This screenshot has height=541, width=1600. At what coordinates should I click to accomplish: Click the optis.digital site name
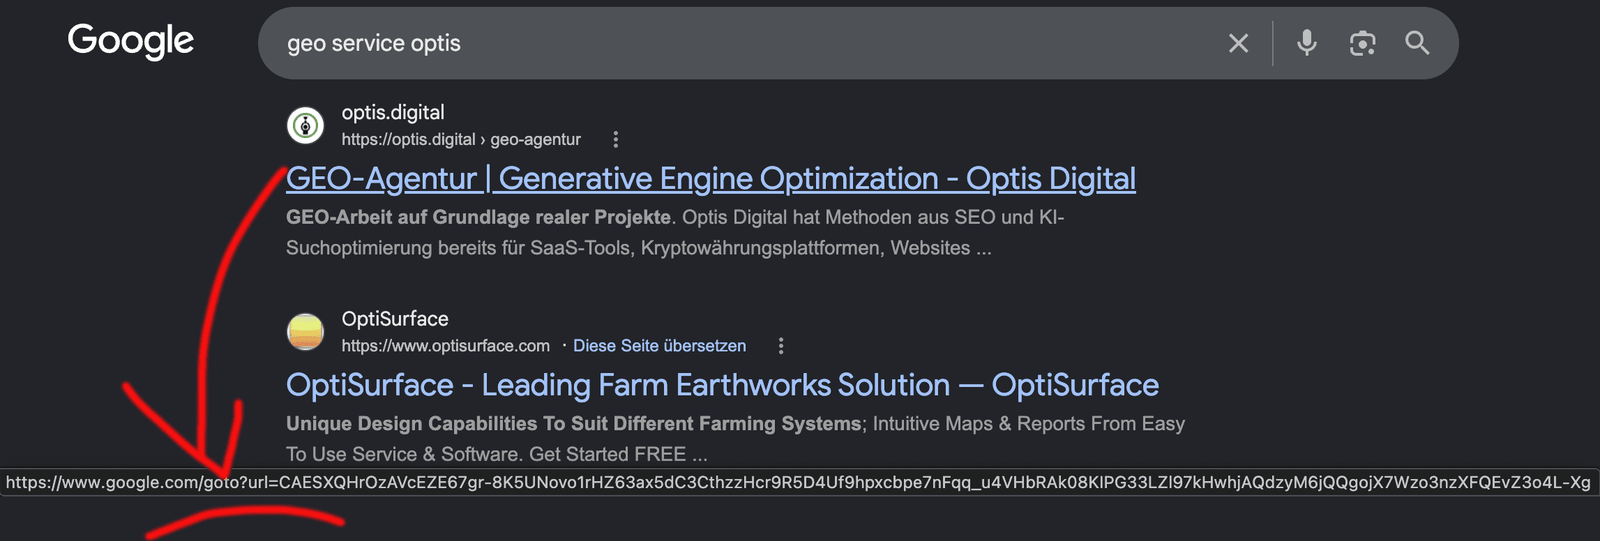[393, 112]
